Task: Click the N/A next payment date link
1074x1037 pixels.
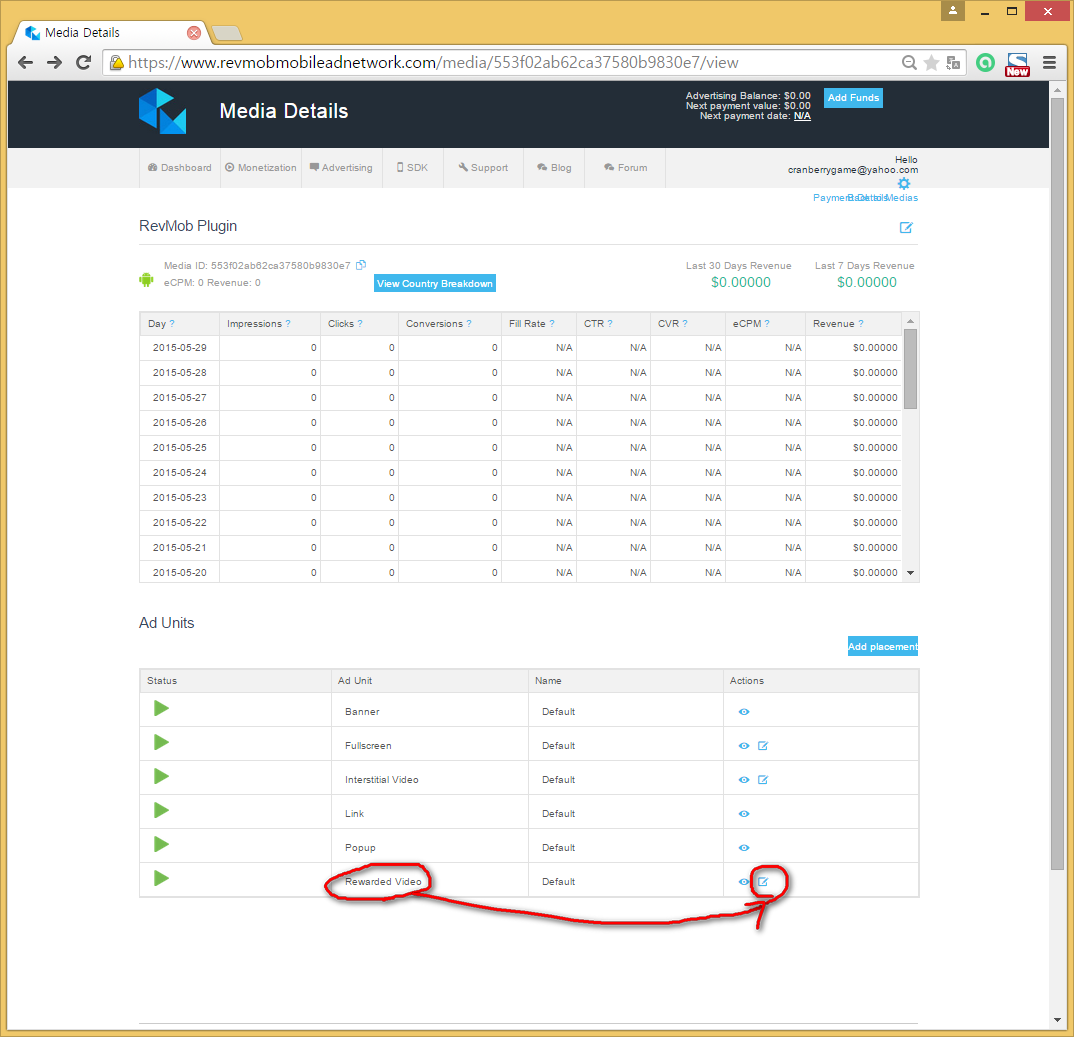Action: [802, 116]
